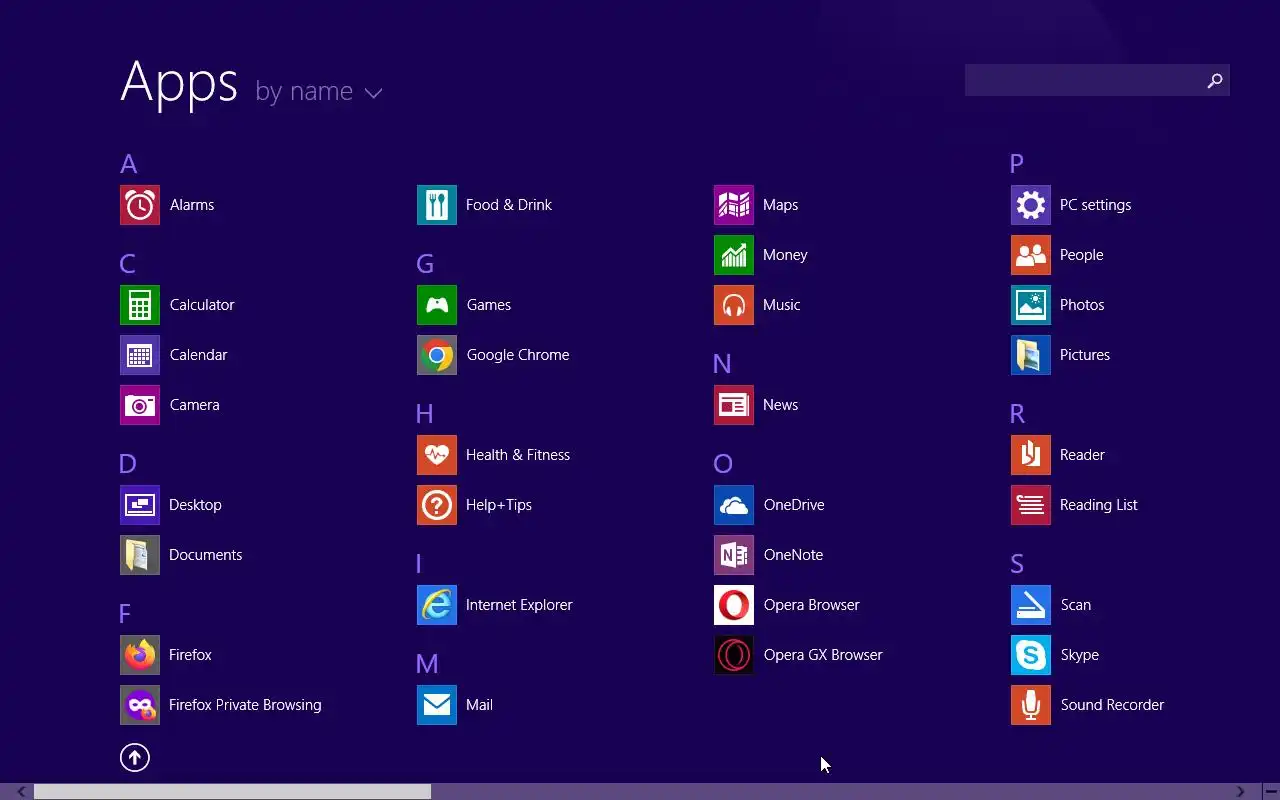The width and height of the screenshot is (1280, 800).
Task: Open the Help+Tips icon
Action: point(437,505)
